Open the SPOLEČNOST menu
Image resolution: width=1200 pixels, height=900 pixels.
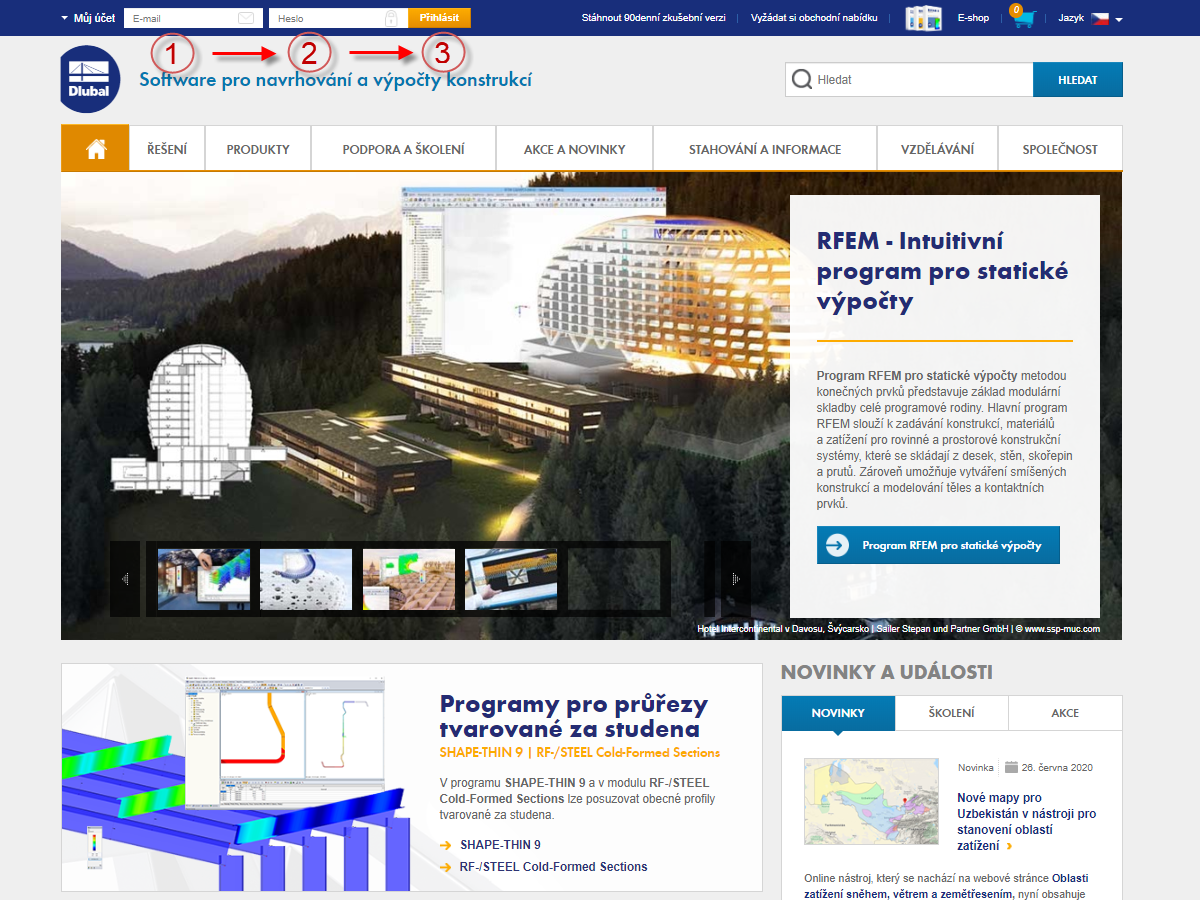1060,149
